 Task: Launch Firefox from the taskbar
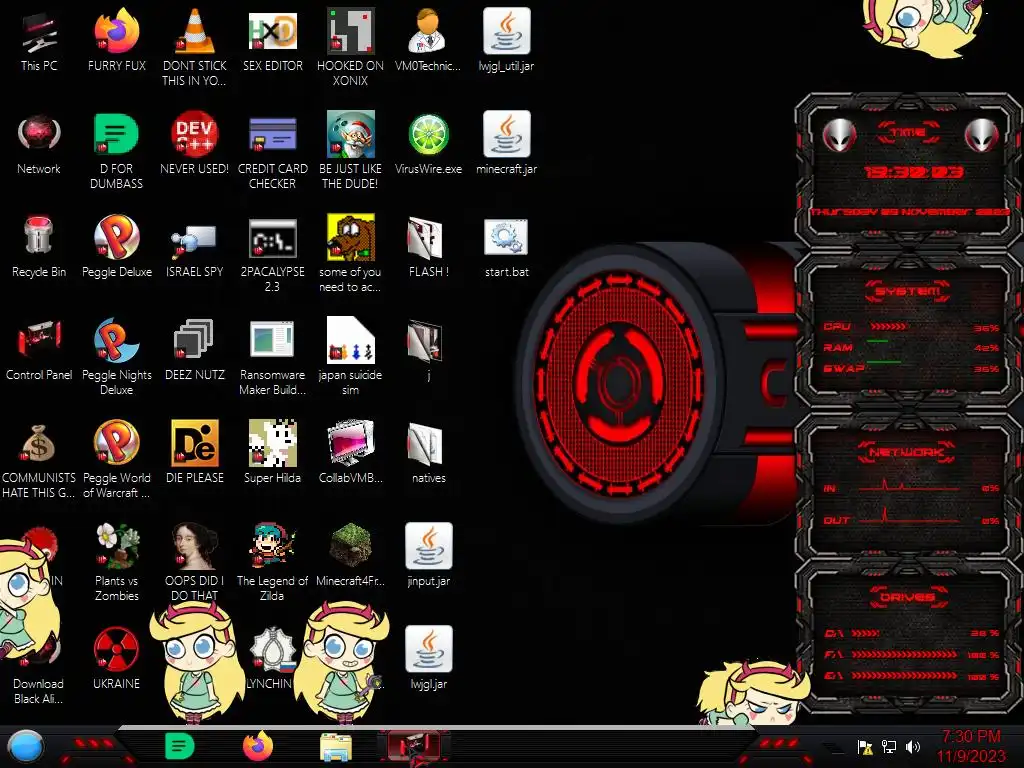(x=258, y=746)
